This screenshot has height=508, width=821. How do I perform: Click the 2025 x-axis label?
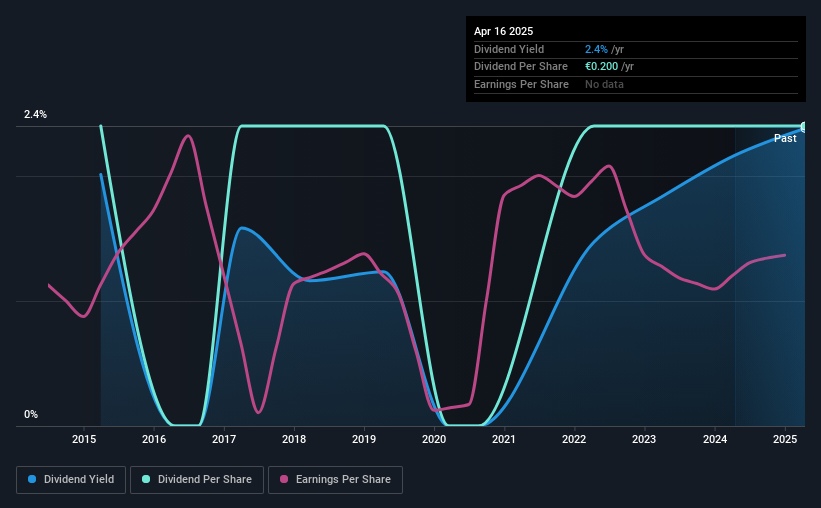pyautogui.click(x=785, y=439)
